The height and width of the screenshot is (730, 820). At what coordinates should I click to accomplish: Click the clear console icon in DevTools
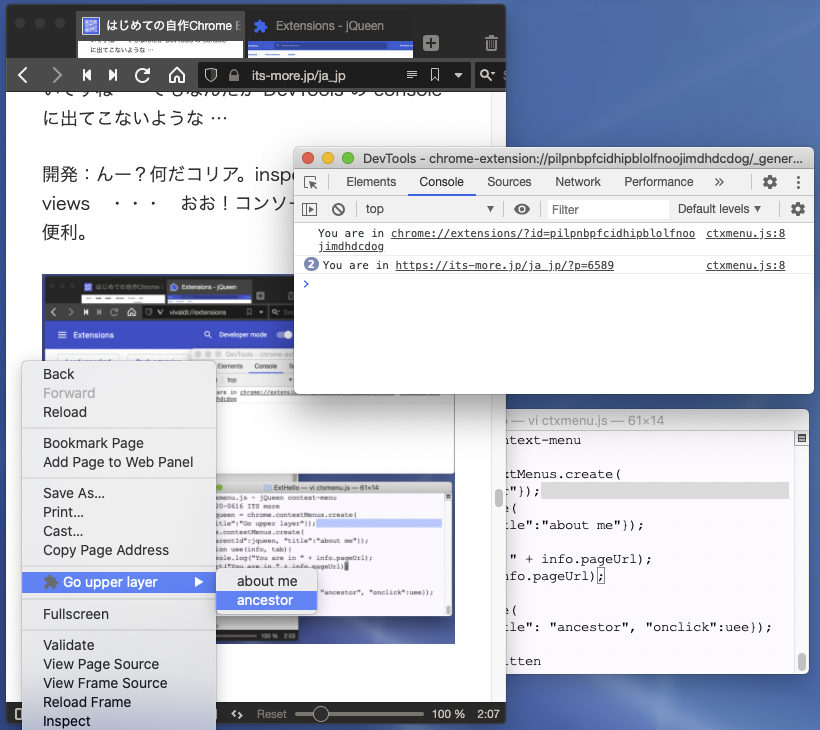(339, 209)
